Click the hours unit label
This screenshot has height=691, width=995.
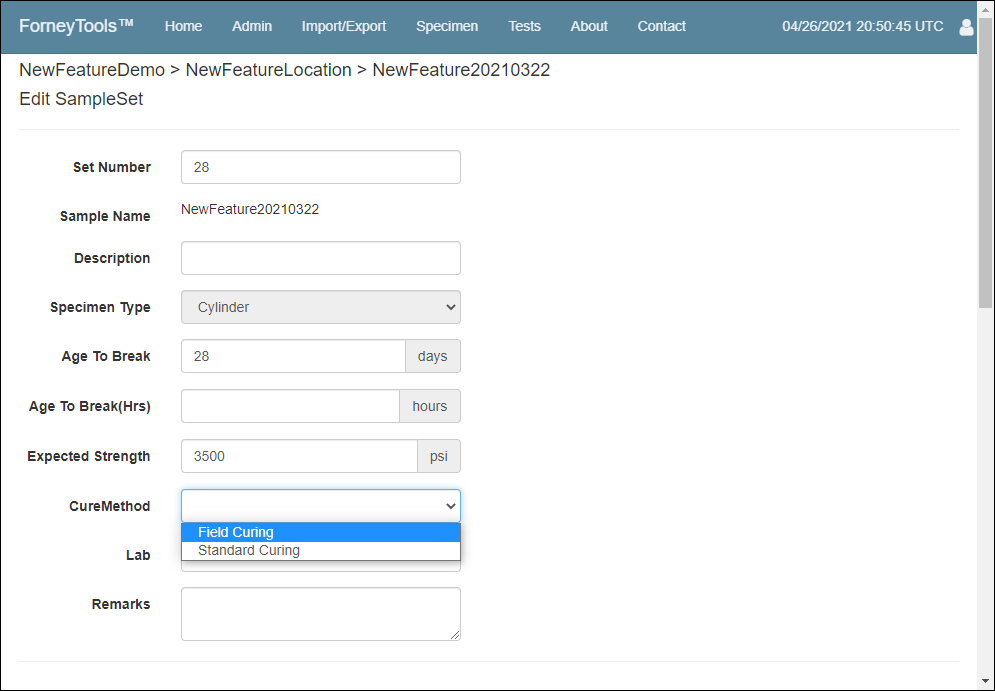pos(430,406)
